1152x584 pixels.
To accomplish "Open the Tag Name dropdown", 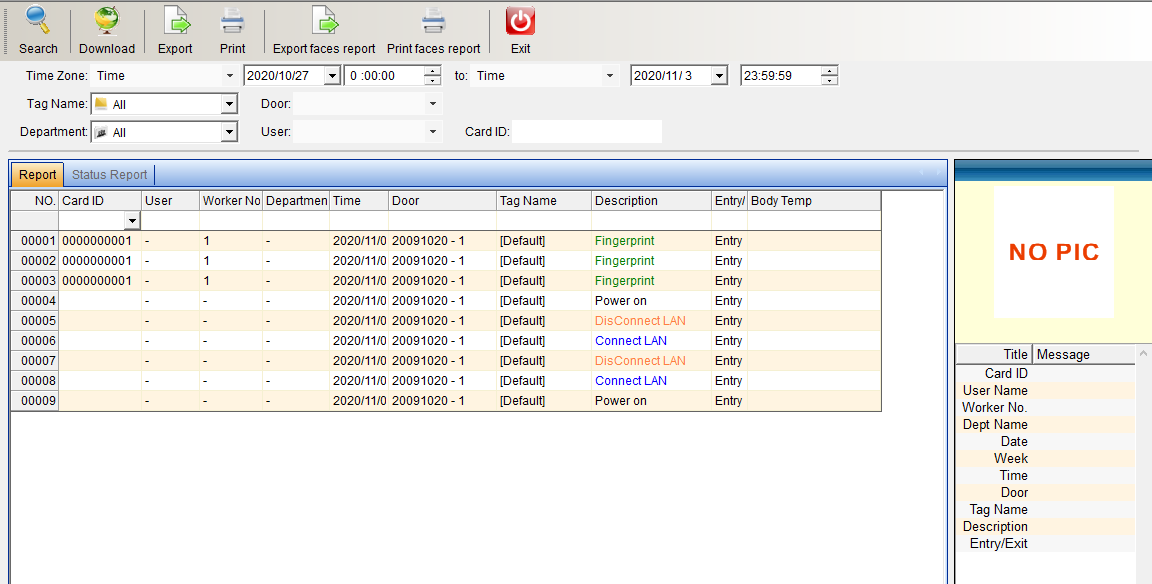I will pyautogui.click(x=229, y=104).
